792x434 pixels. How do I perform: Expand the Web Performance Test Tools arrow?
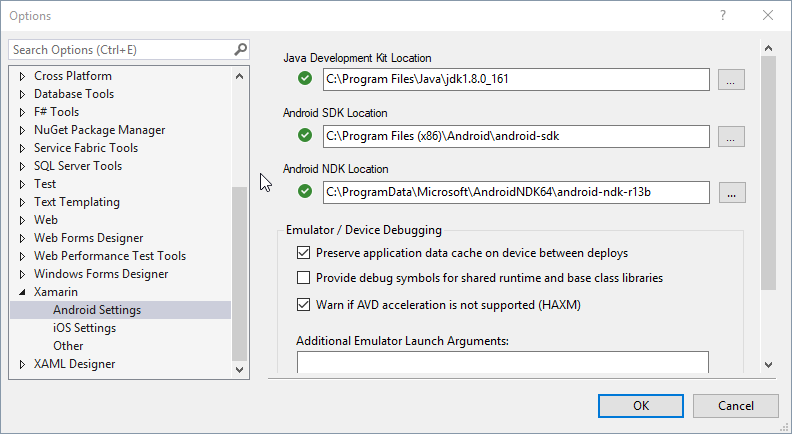point(22,256)
